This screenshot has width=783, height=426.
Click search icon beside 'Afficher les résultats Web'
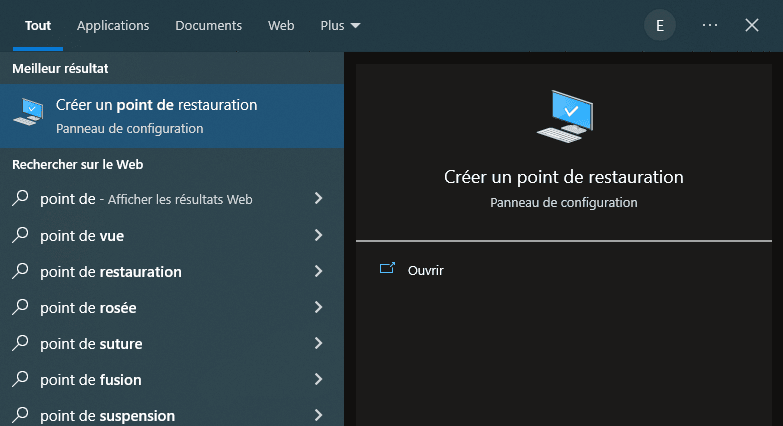pos(20,198)
